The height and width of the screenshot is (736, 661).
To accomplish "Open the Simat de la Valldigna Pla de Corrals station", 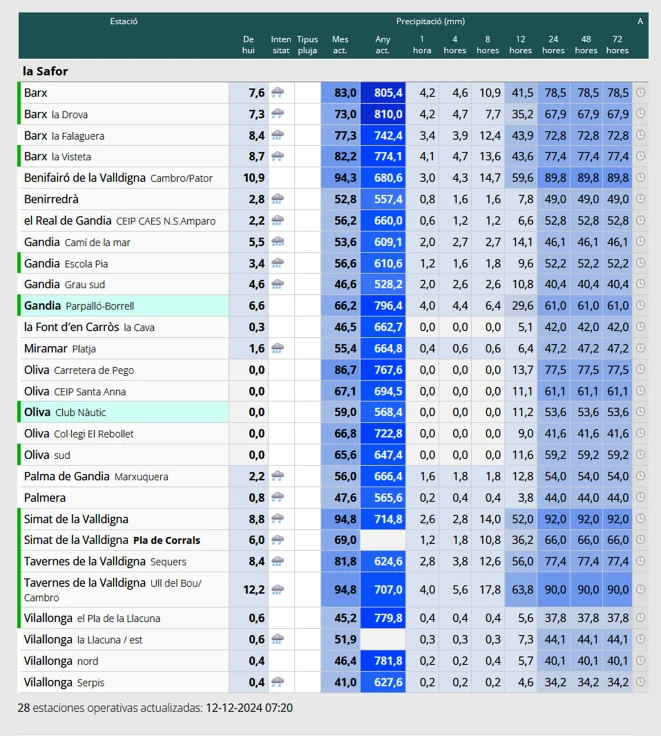I will pyautogui.click(x=112, y=540).
